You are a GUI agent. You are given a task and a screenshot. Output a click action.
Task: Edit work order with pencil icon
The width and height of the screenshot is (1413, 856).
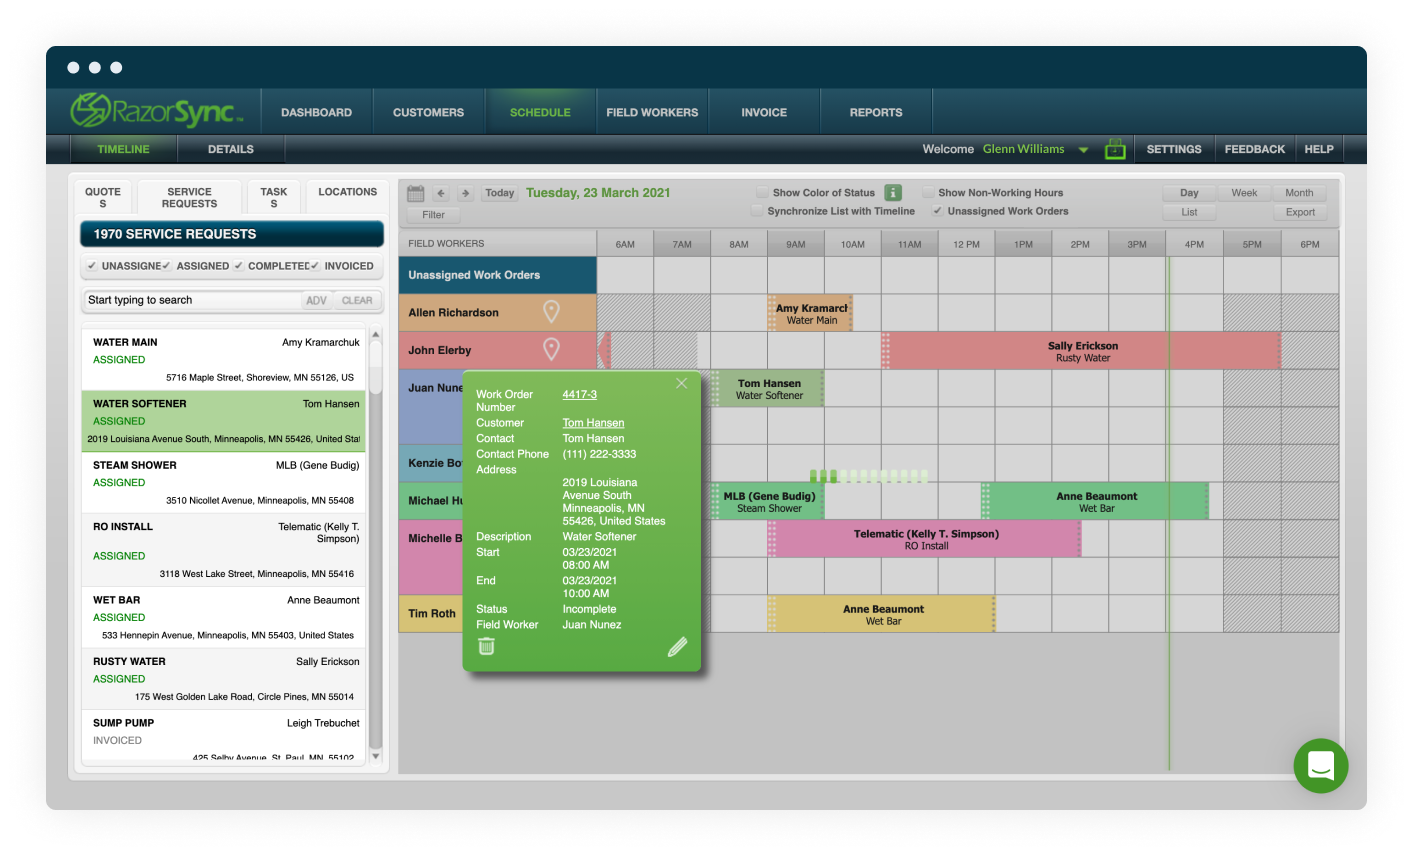tap(677, 647)
